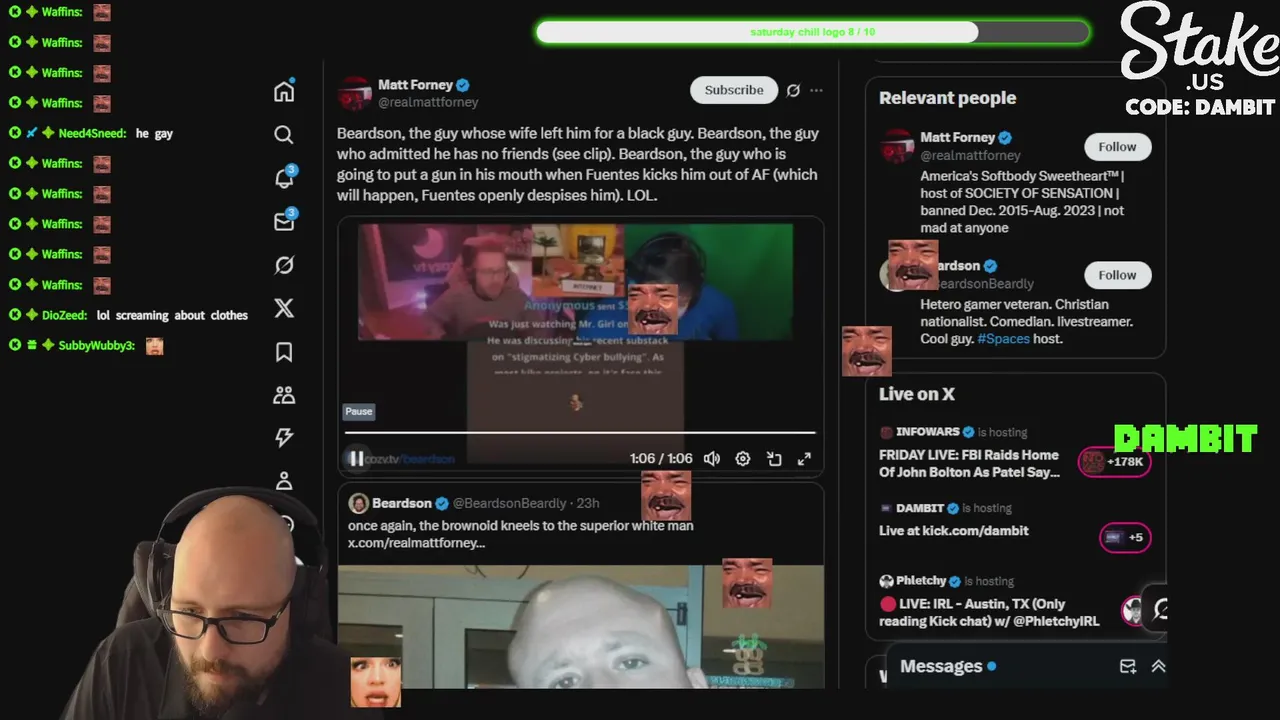Viewport: 1280px width, 720px height.
Task: Join the INFOWARS live space
Action: [x=969, y=463]
